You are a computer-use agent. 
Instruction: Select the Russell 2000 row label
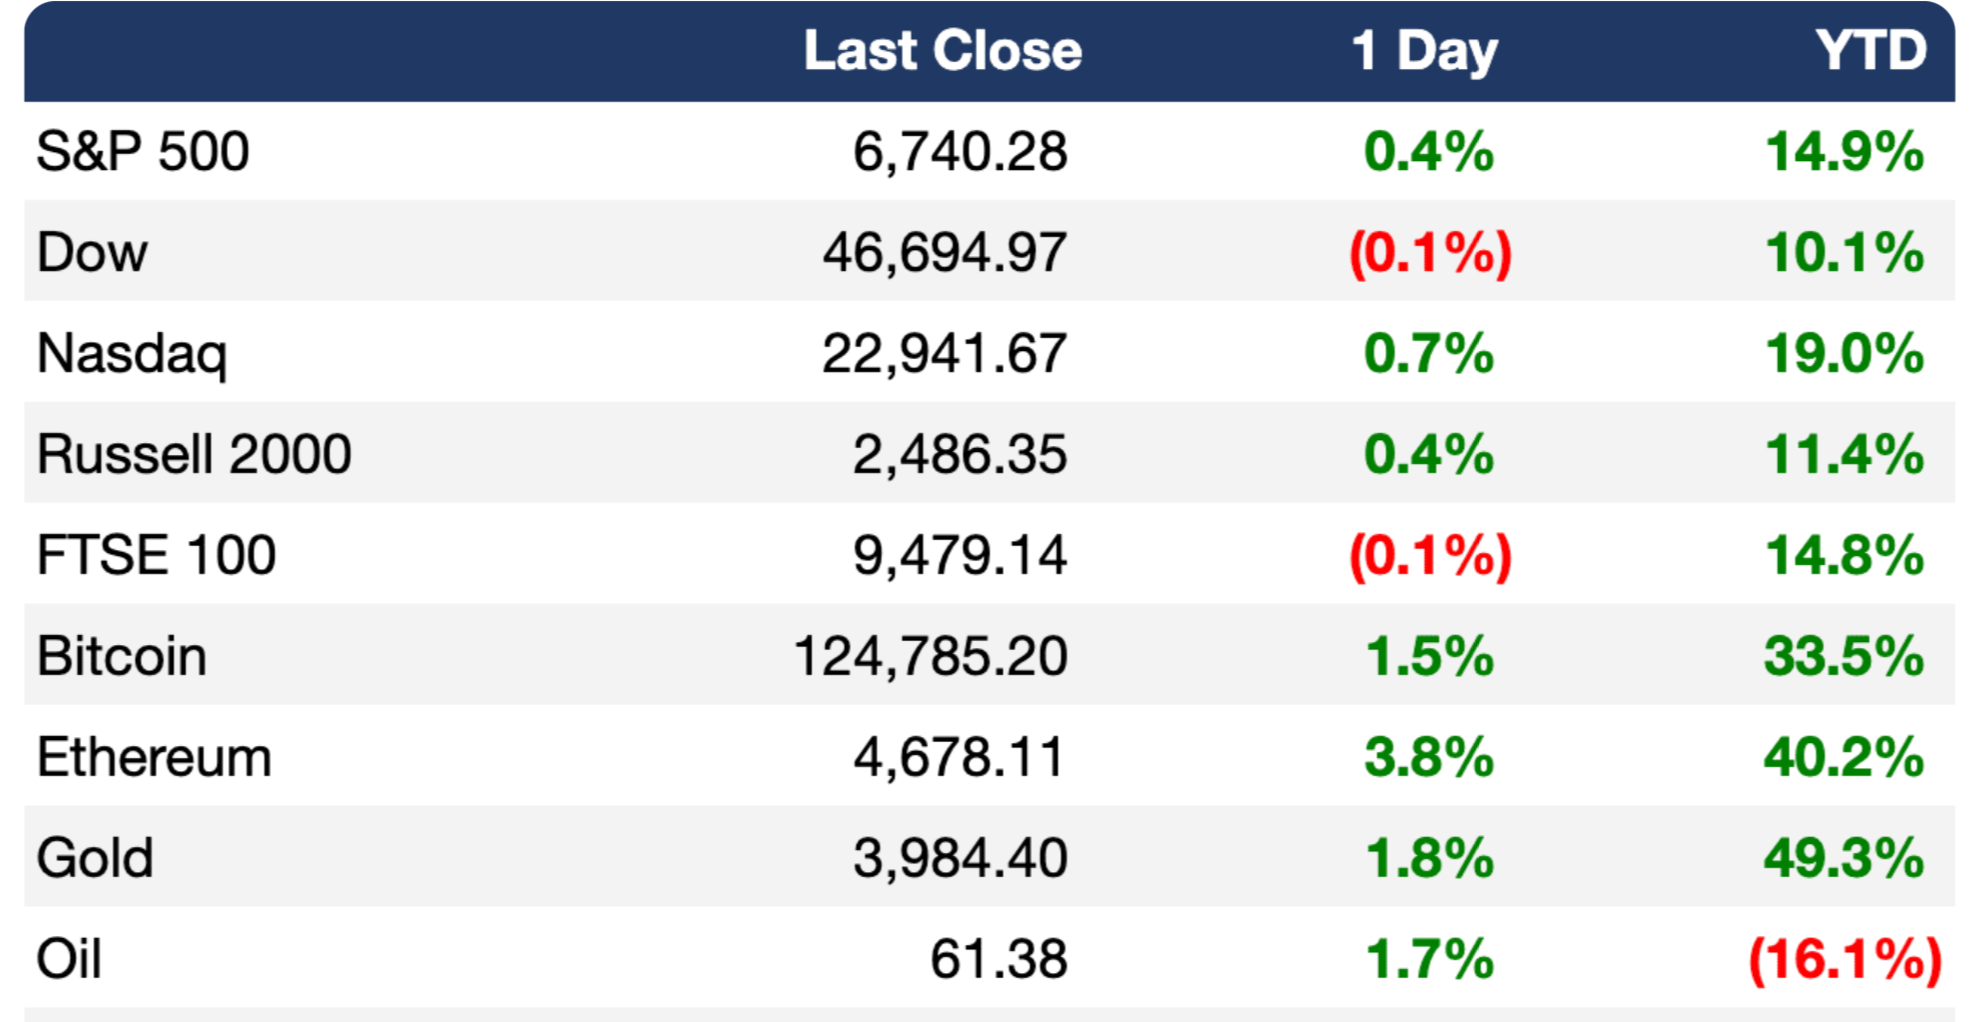tap(194, 455)
